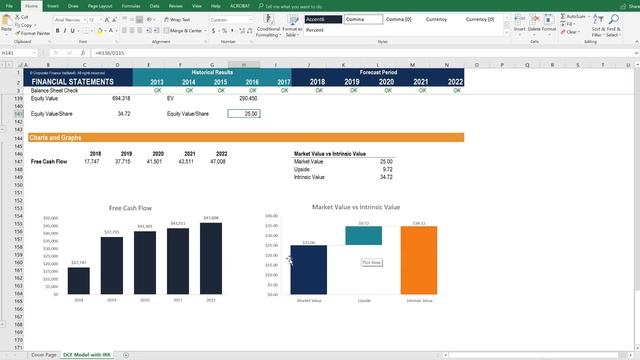The height and width of the screenshot is (360, 640).
Task: Switch to the ACROBAT tab
Action: tap(240, 6)
